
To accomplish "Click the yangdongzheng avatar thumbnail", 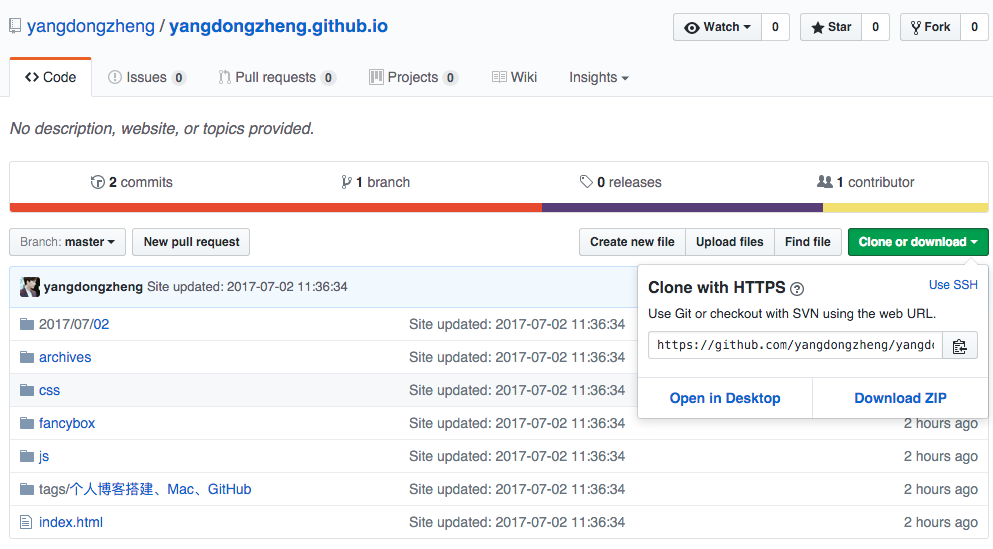I will tap(30, 287).
